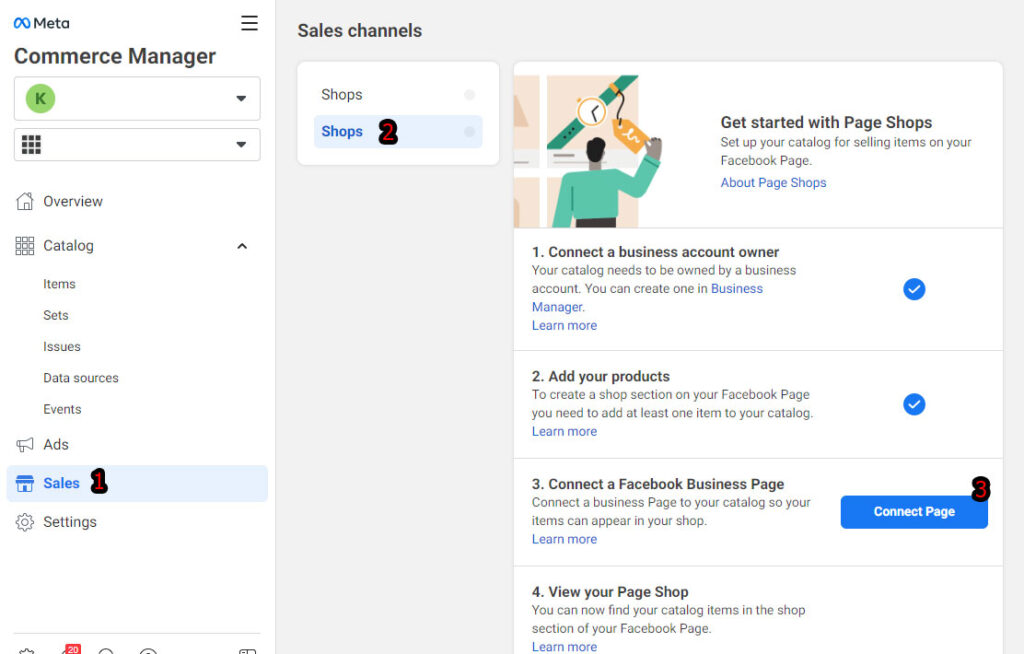Screen dimensions: 1024x654
Task: Open the account dropdown with green K avatar
Action: click(137, 98)
